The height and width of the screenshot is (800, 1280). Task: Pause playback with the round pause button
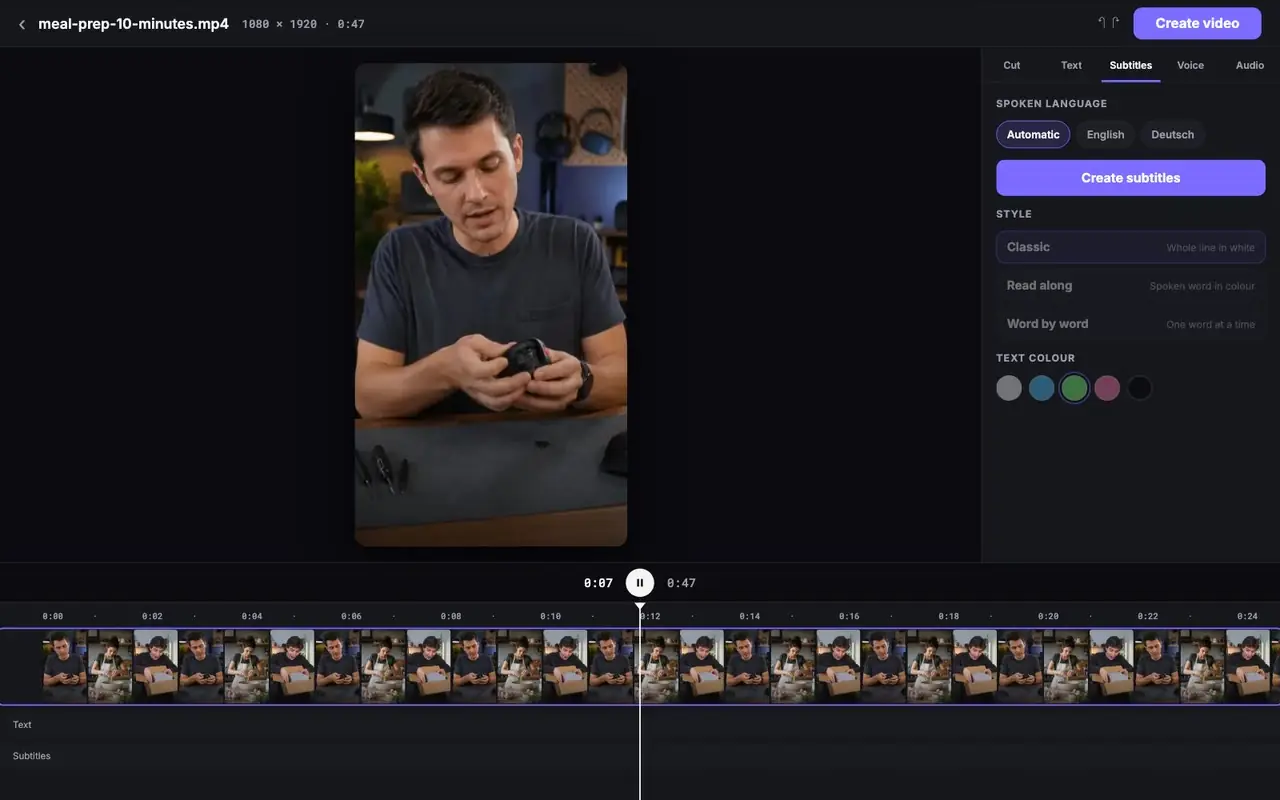(x=640, y=583)
